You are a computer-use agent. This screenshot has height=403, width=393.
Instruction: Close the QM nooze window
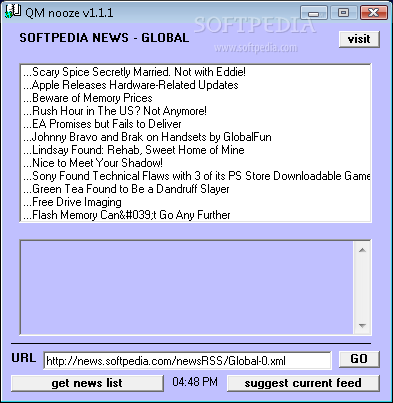374,13
